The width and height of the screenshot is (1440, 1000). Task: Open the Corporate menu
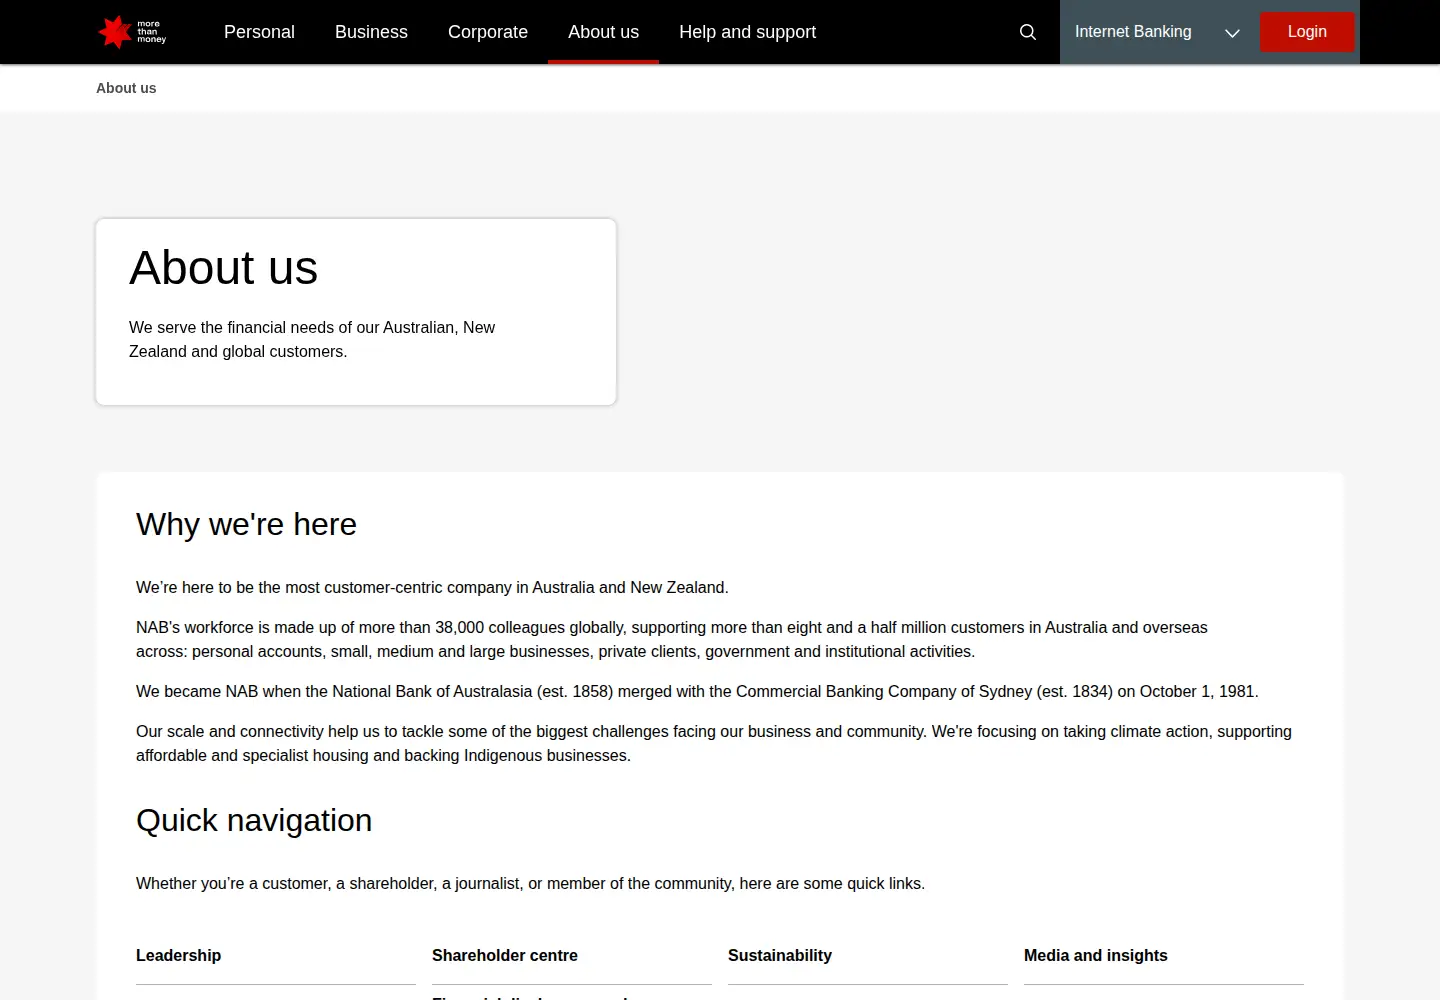[488, 32]
